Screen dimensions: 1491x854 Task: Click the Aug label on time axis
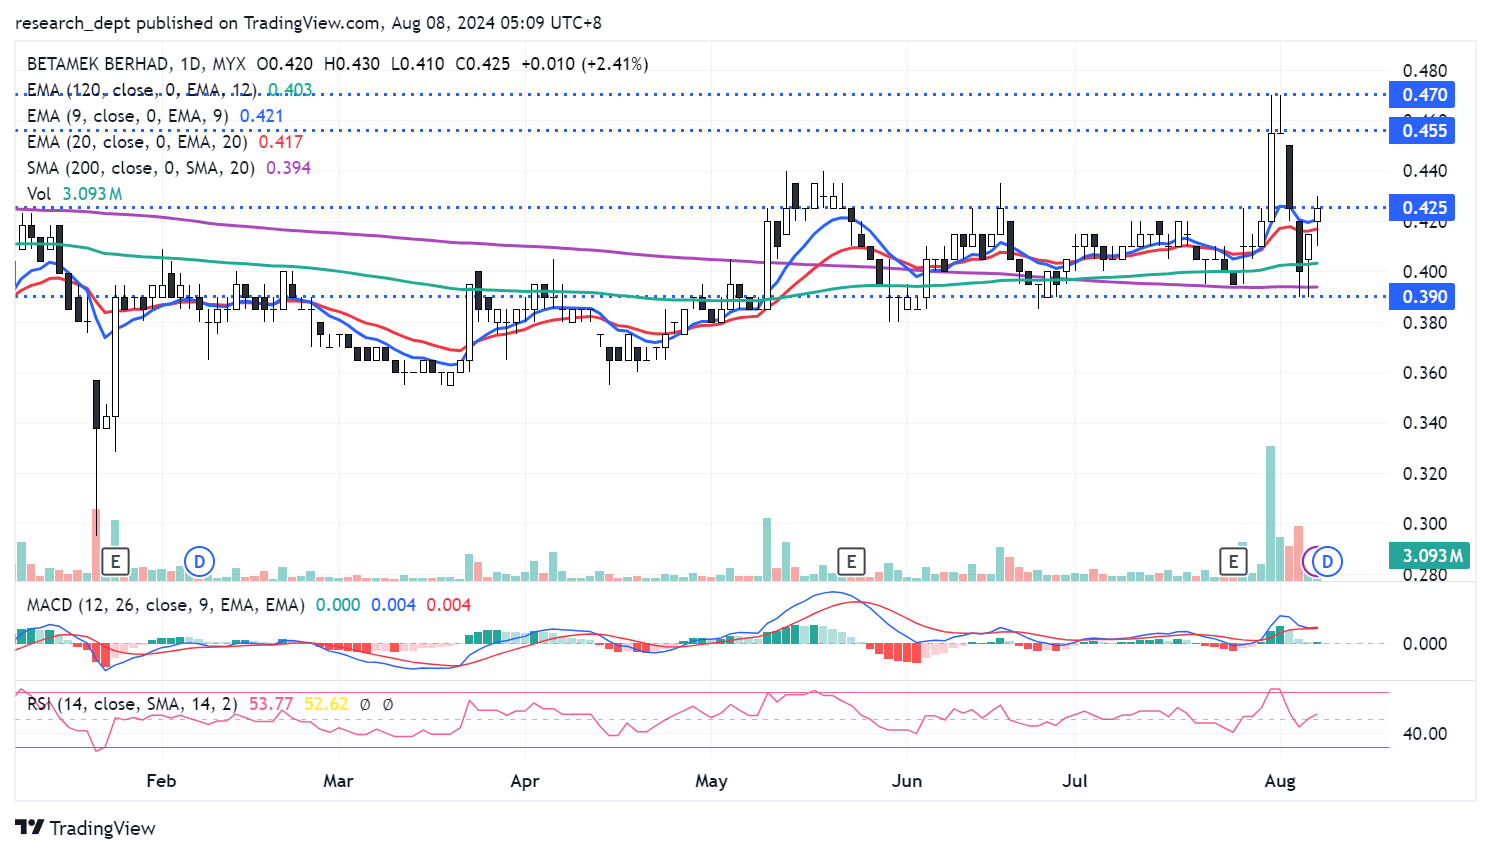coord(1279,781)
